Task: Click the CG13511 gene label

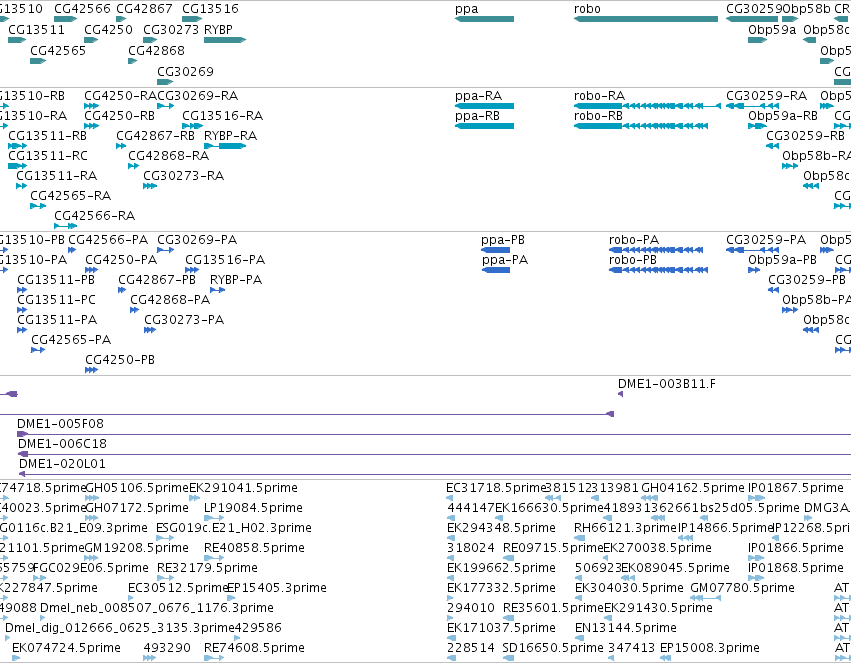Action: (36, 29)
